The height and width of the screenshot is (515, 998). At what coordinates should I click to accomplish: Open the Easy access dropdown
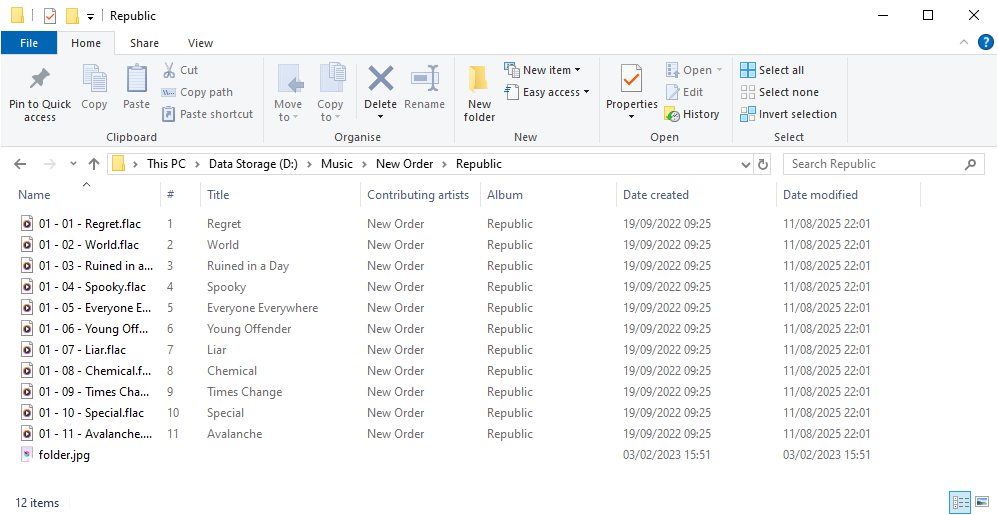point(586,92)
